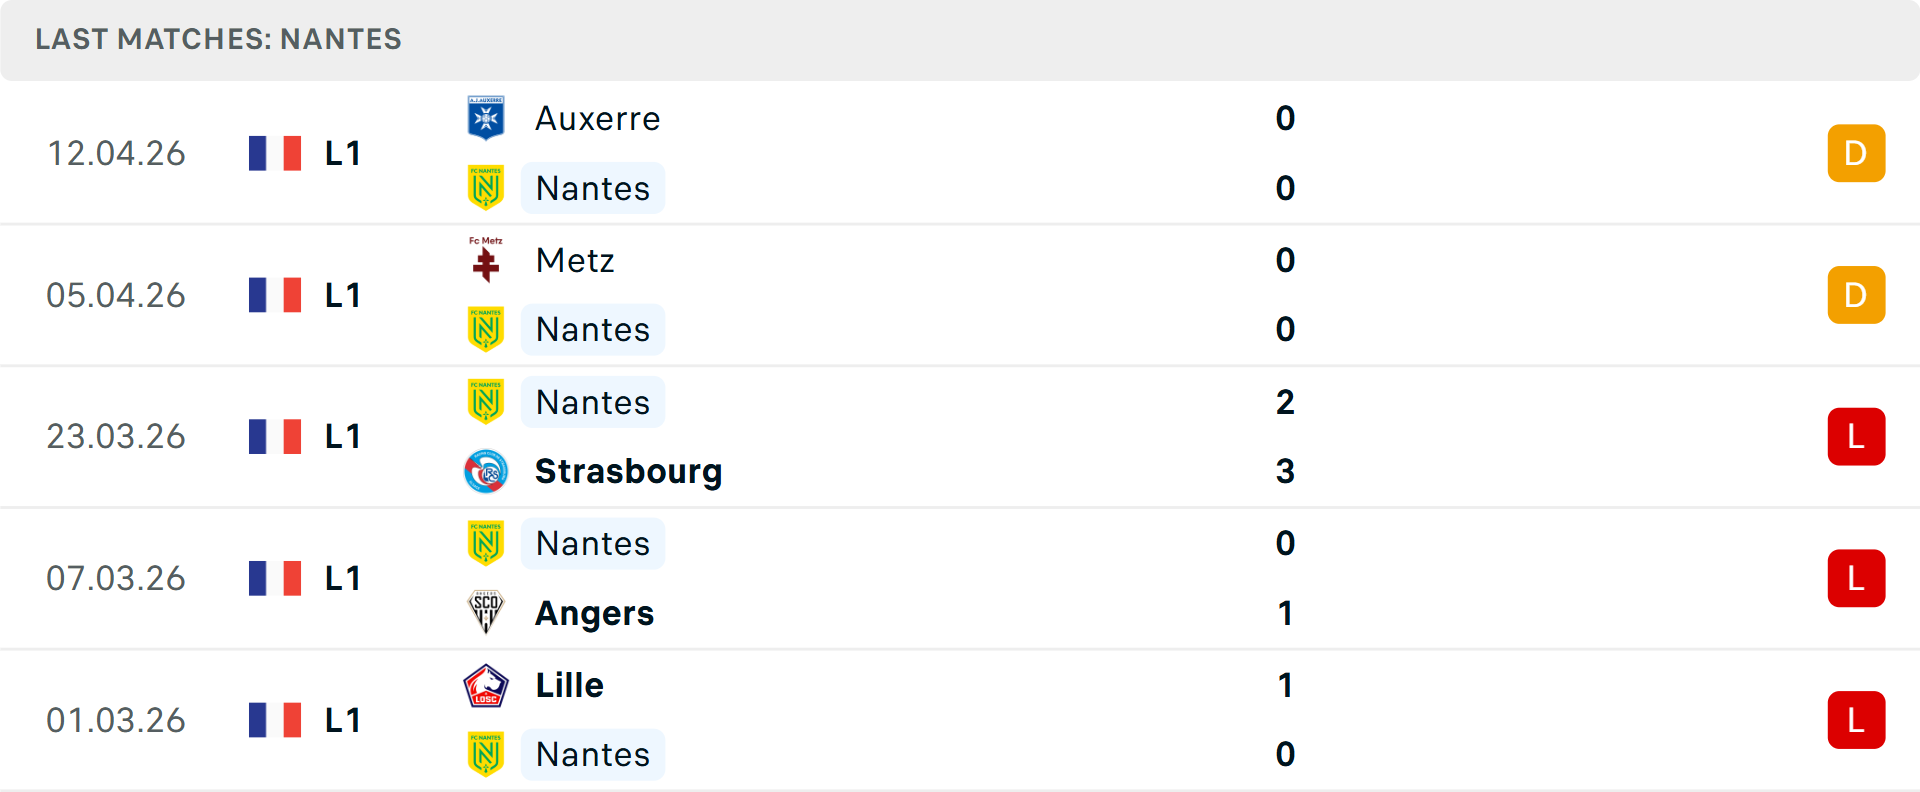This screenshot has height=792, width=1920.
Task: Open the Lille team link
Action: (569, 685)
